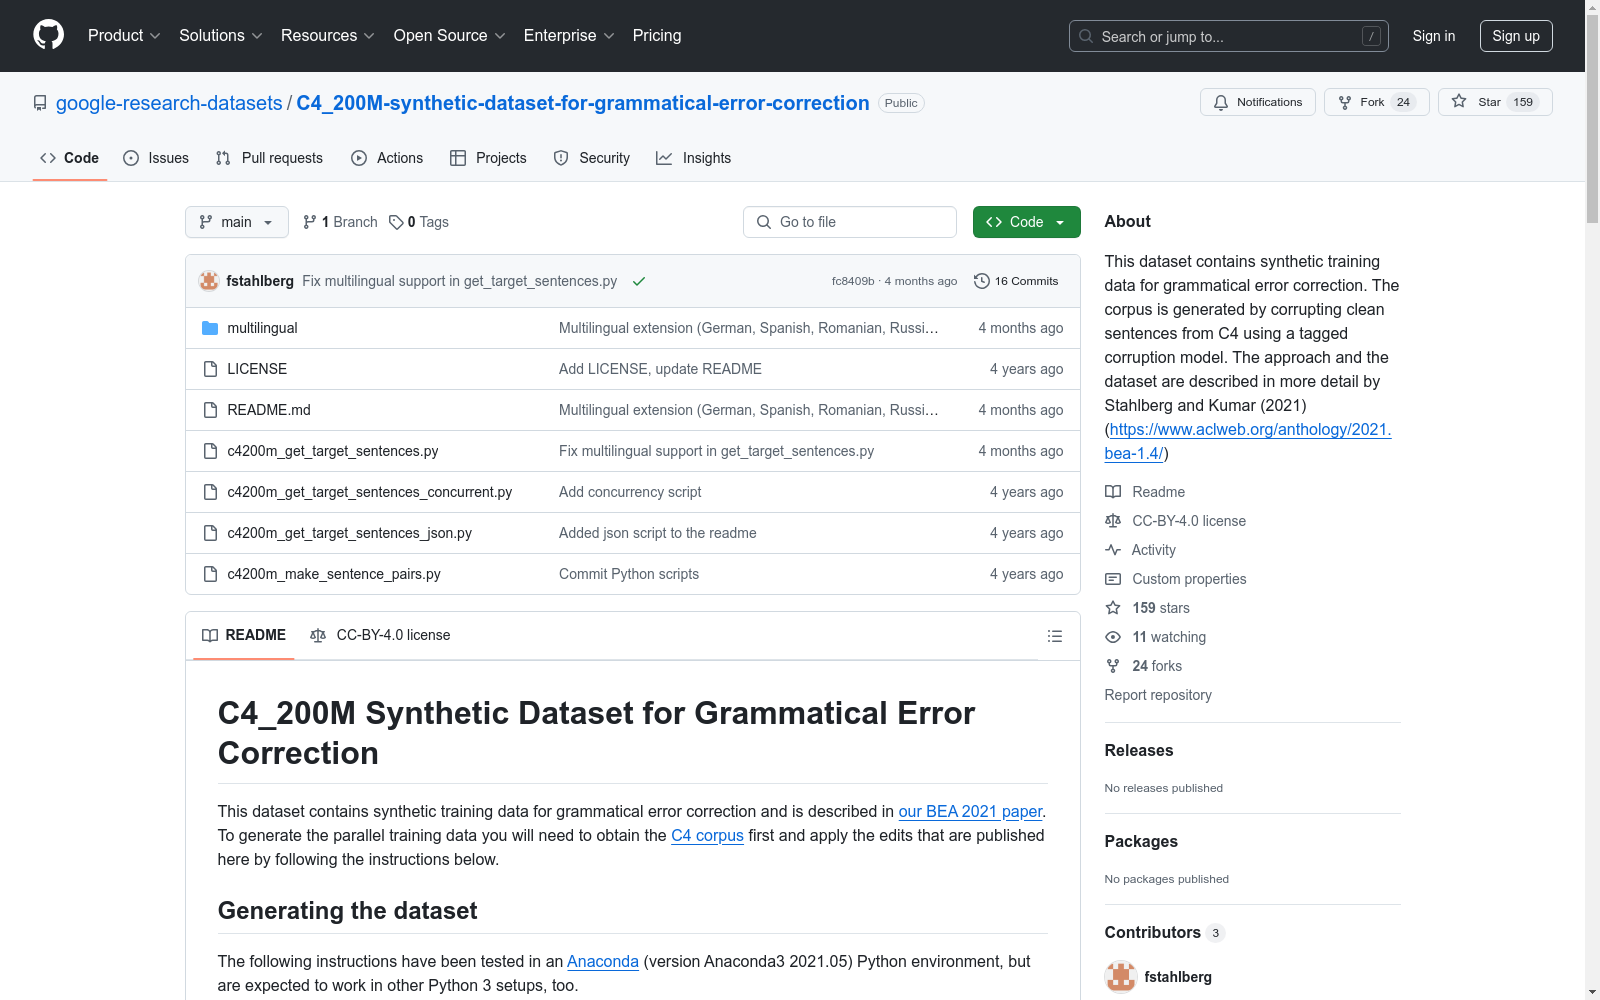The height and width of the screenshot is (1000, 1600).
Task: Click the multilingual folder icon
Action: coord(210,328)
